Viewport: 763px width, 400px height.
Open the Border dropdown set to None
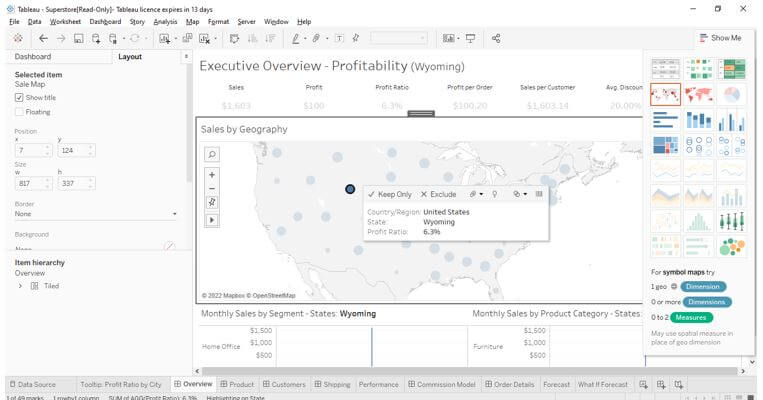point(95,214)
